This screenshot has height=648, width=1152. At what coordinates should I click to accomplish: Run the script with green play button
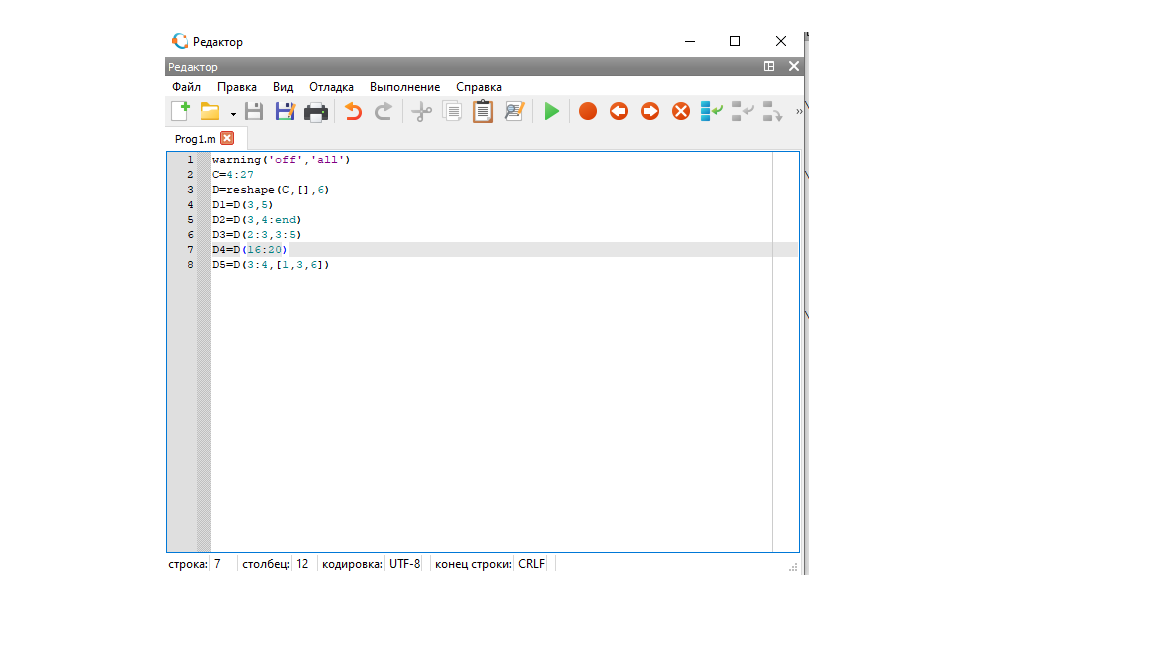click(551, 111)
